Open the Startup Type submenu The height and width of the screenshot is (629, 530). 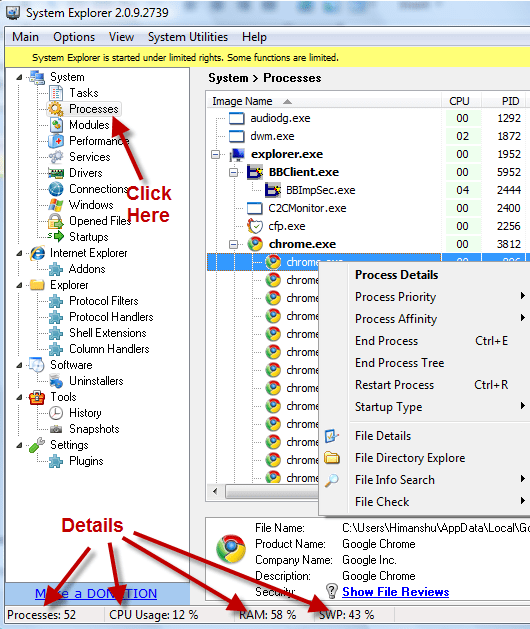click(425, 407)
